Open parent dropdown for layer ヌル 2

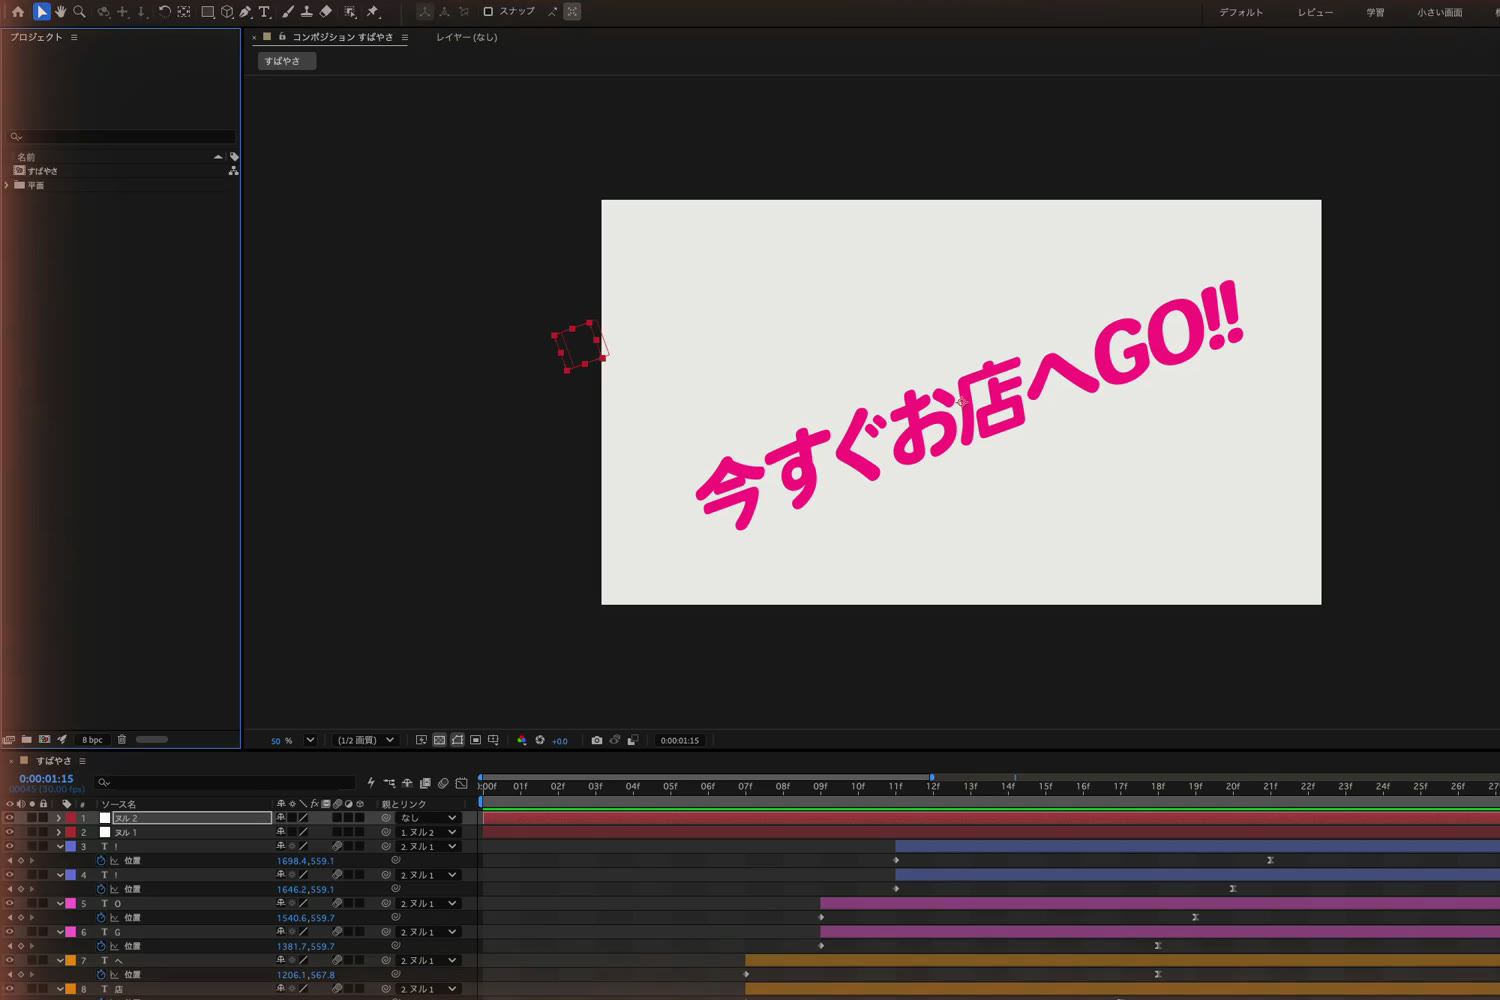tap(428, 818)
